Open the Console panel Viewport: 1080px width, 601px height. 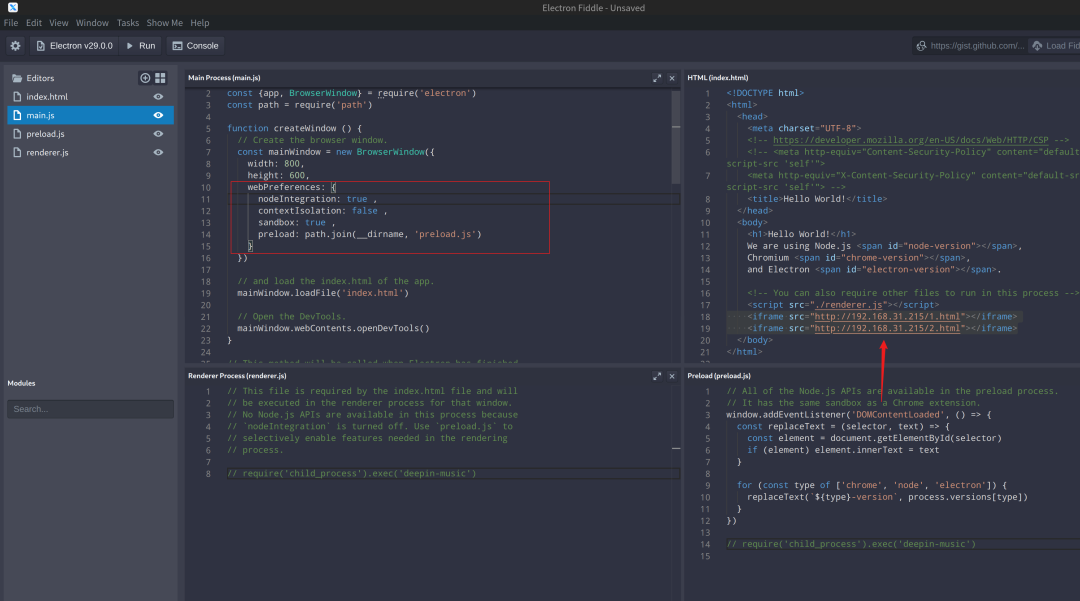coord(196,46)
